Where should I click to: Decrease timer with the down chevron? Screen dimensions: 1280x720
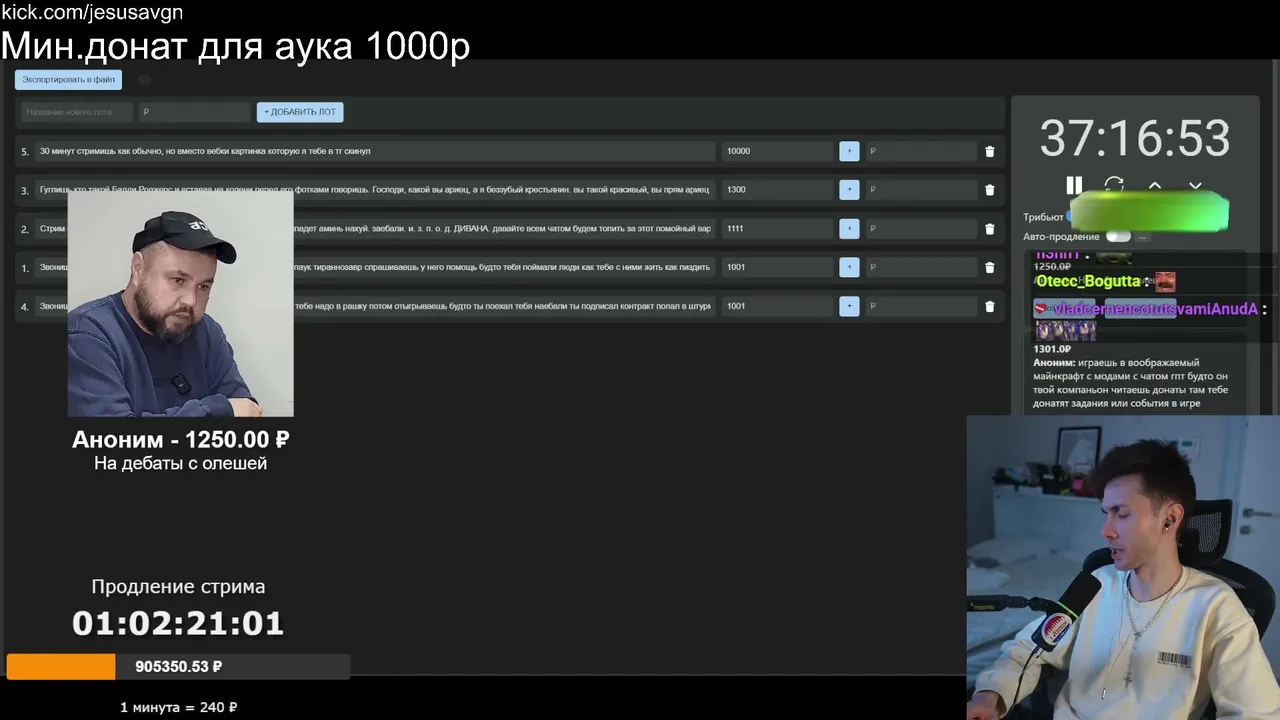tap(1195, 185)
